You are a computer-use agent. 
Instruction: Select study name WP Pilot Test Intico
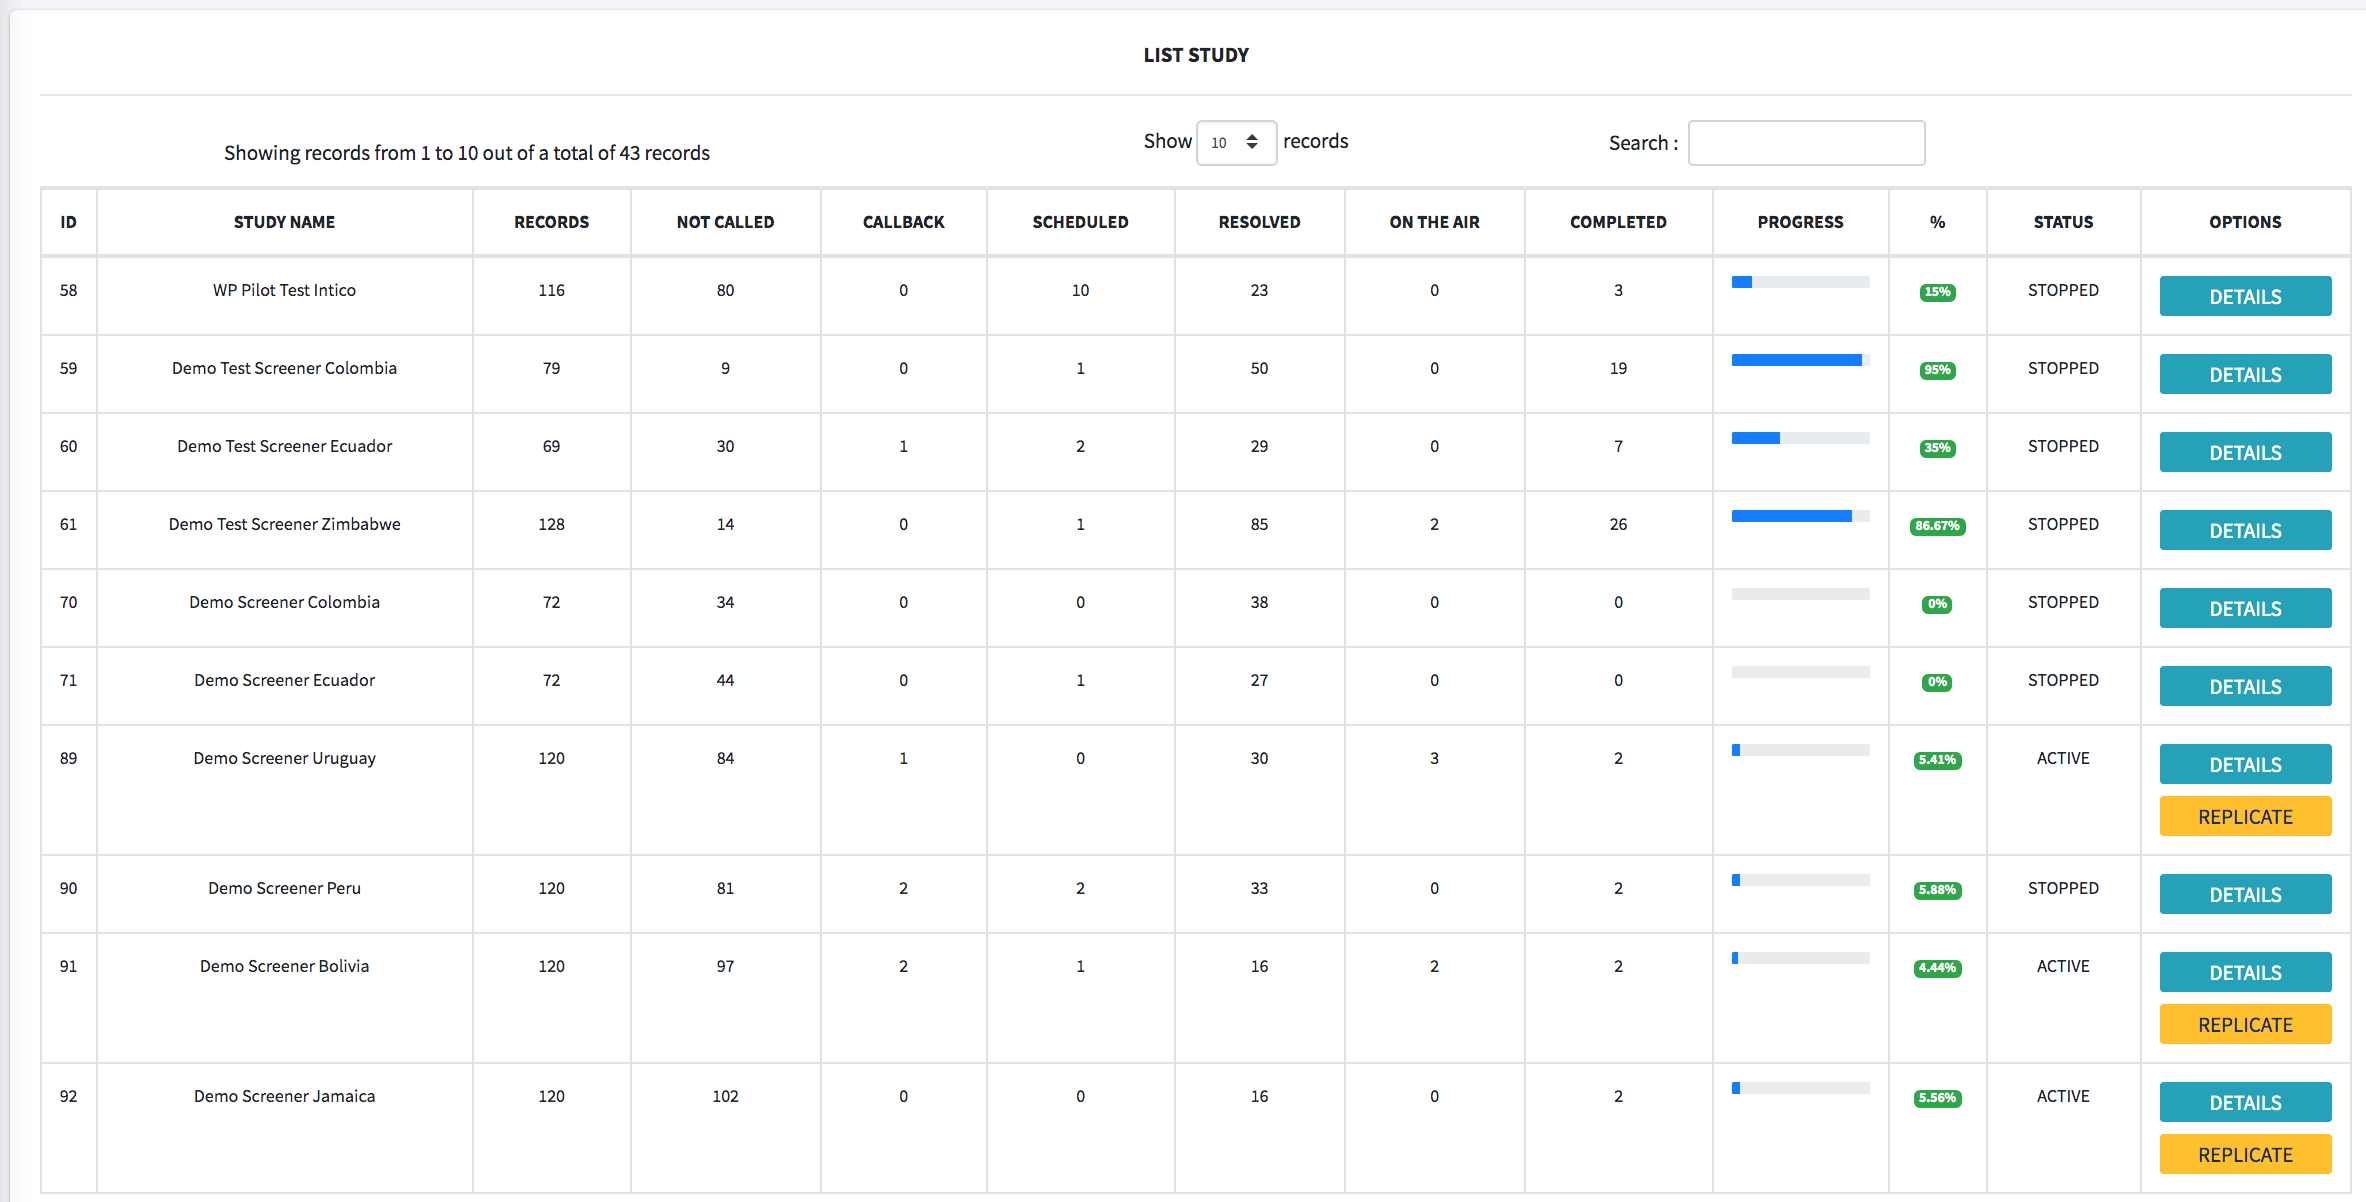tap(284, 290)
